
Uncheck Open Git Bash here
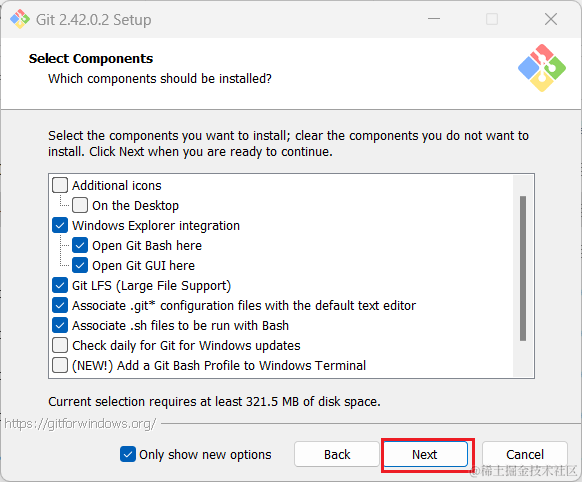click(x=80, y=245)
